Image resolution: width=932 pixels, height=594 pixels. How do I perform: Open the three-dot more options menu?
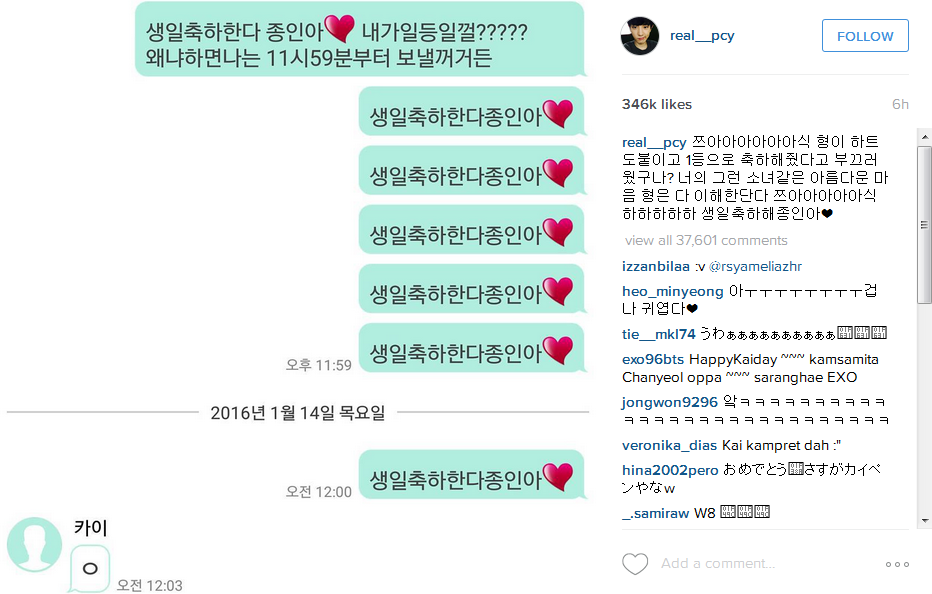click(897, 564)
